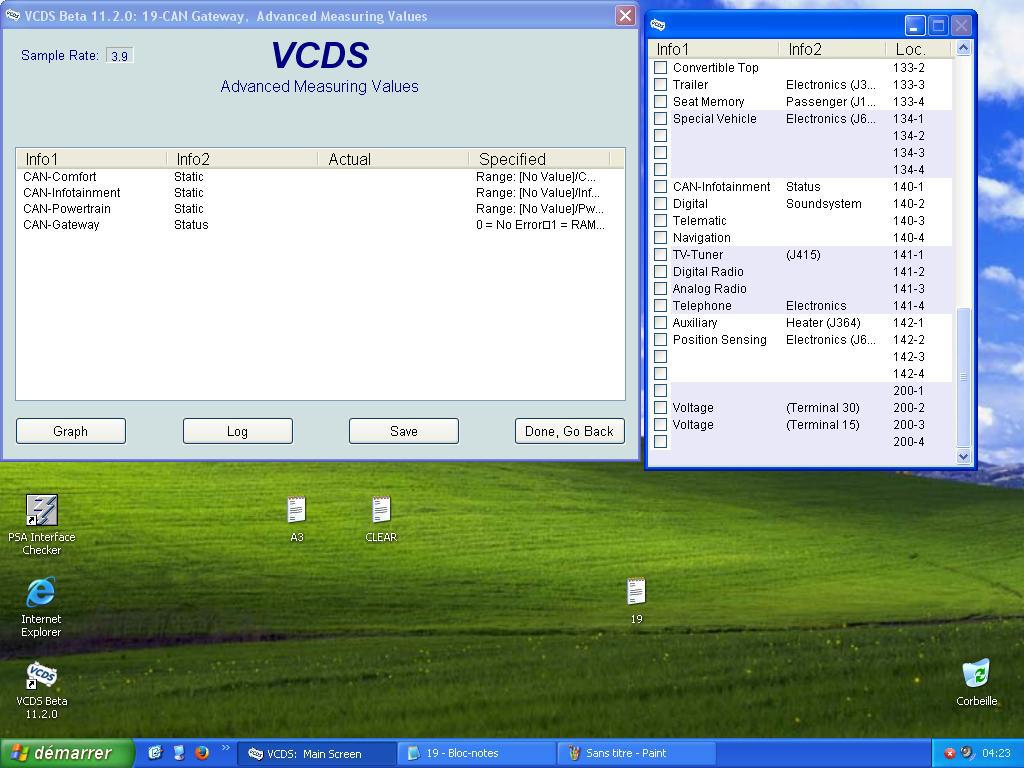Click Done, Go Back button
The image size is (1024, 768).
569,431
